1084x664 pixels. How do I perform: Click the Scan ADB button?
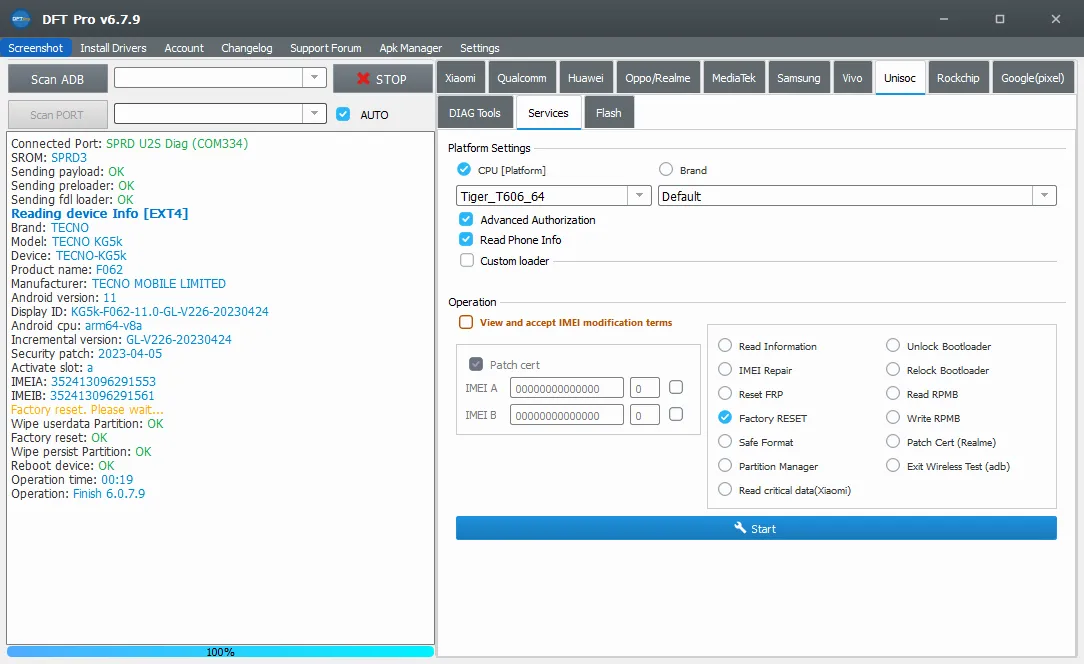[x=57, y=79]
